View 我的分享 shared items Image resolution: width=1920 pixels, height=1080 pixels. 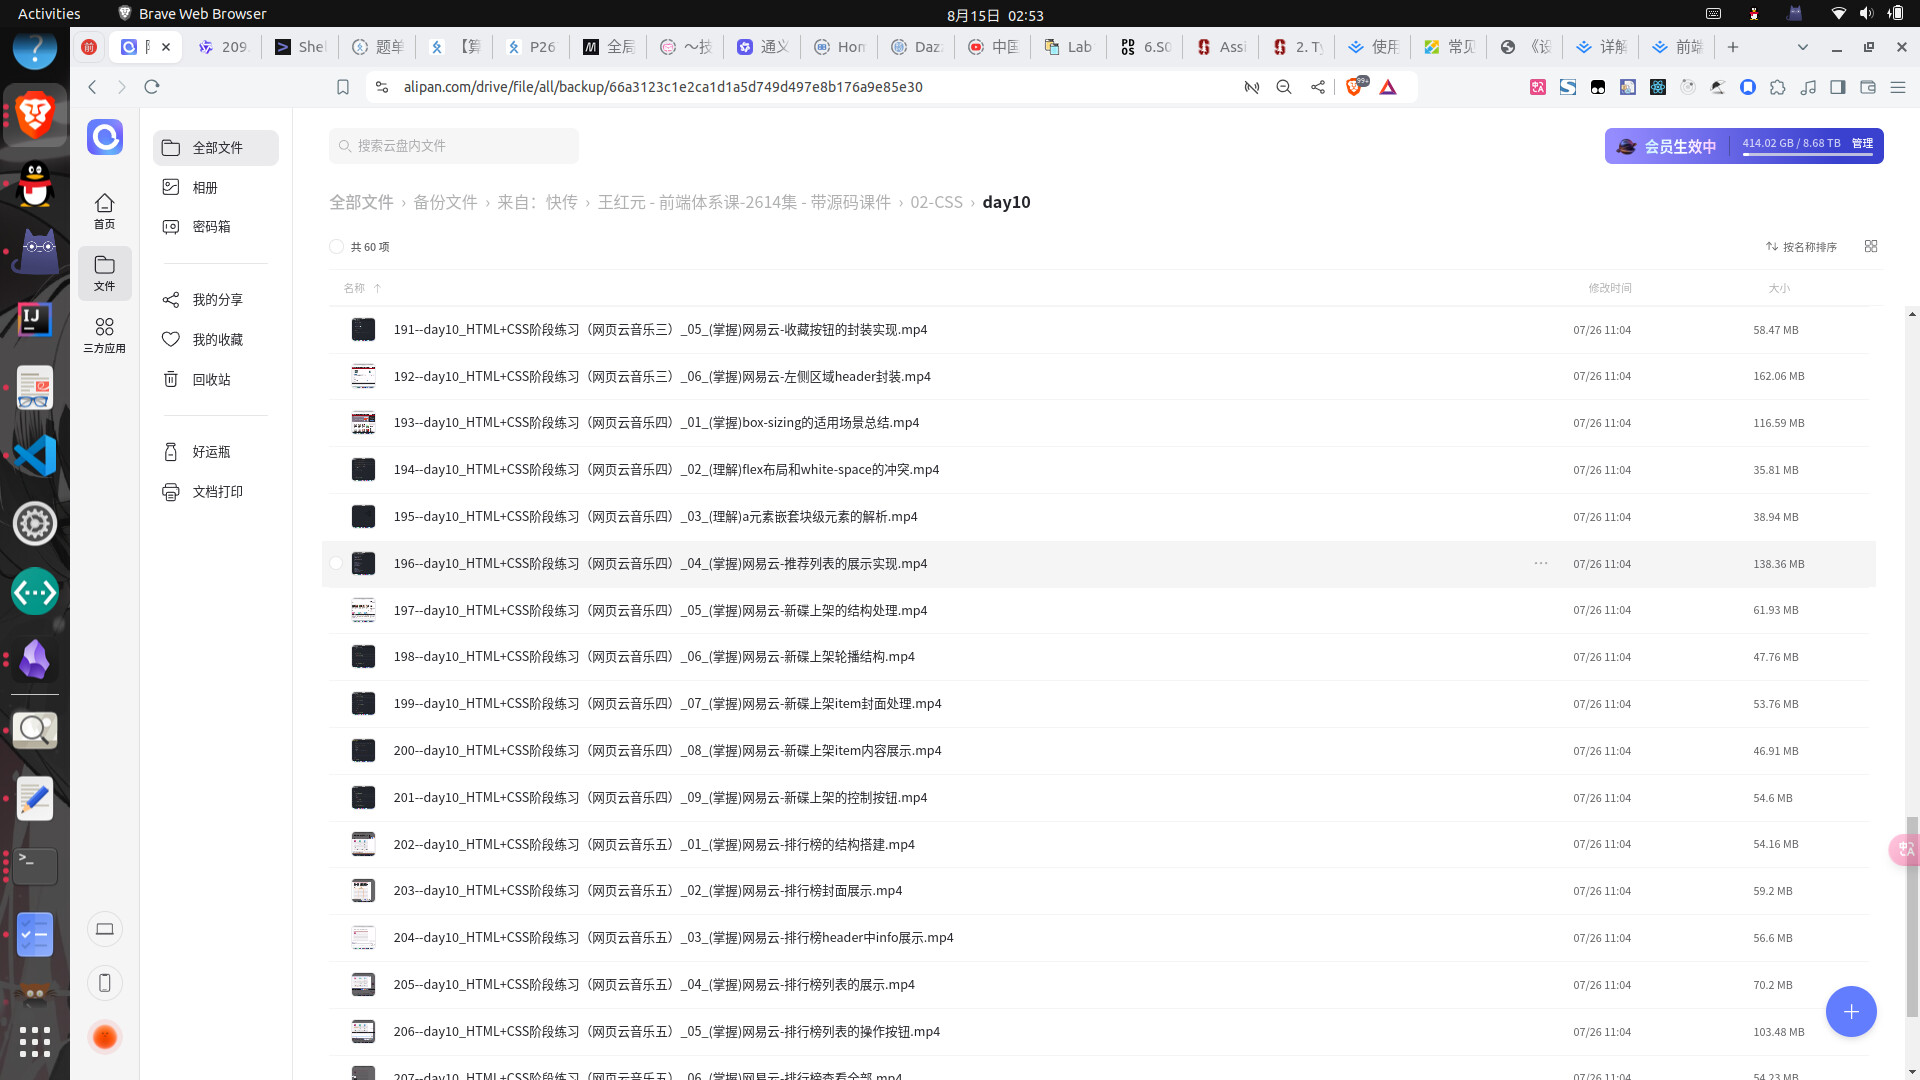point(215,300)
